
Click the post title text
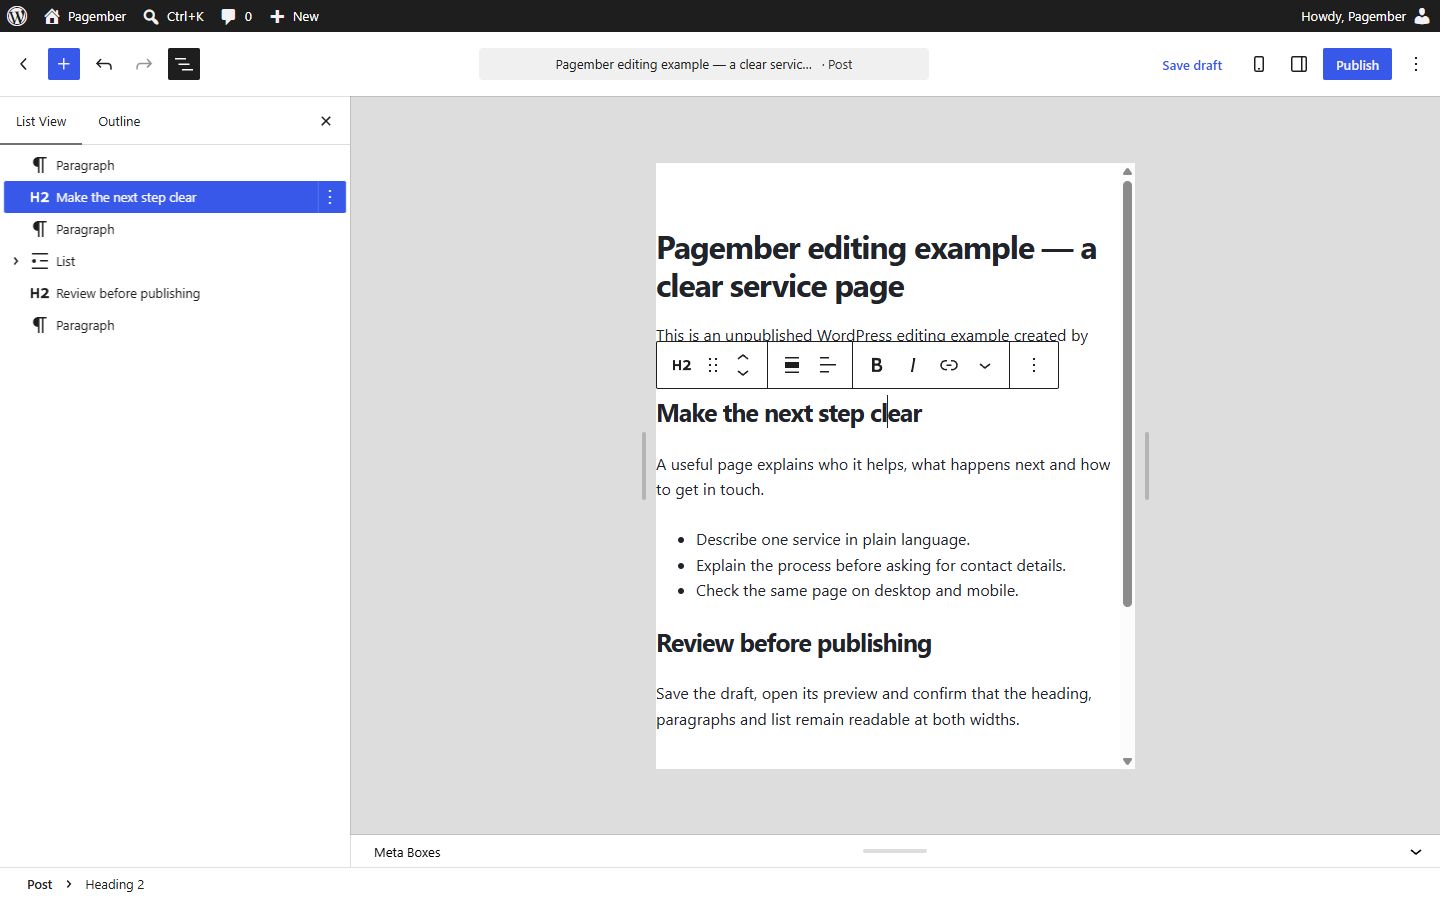coord(876,267)
